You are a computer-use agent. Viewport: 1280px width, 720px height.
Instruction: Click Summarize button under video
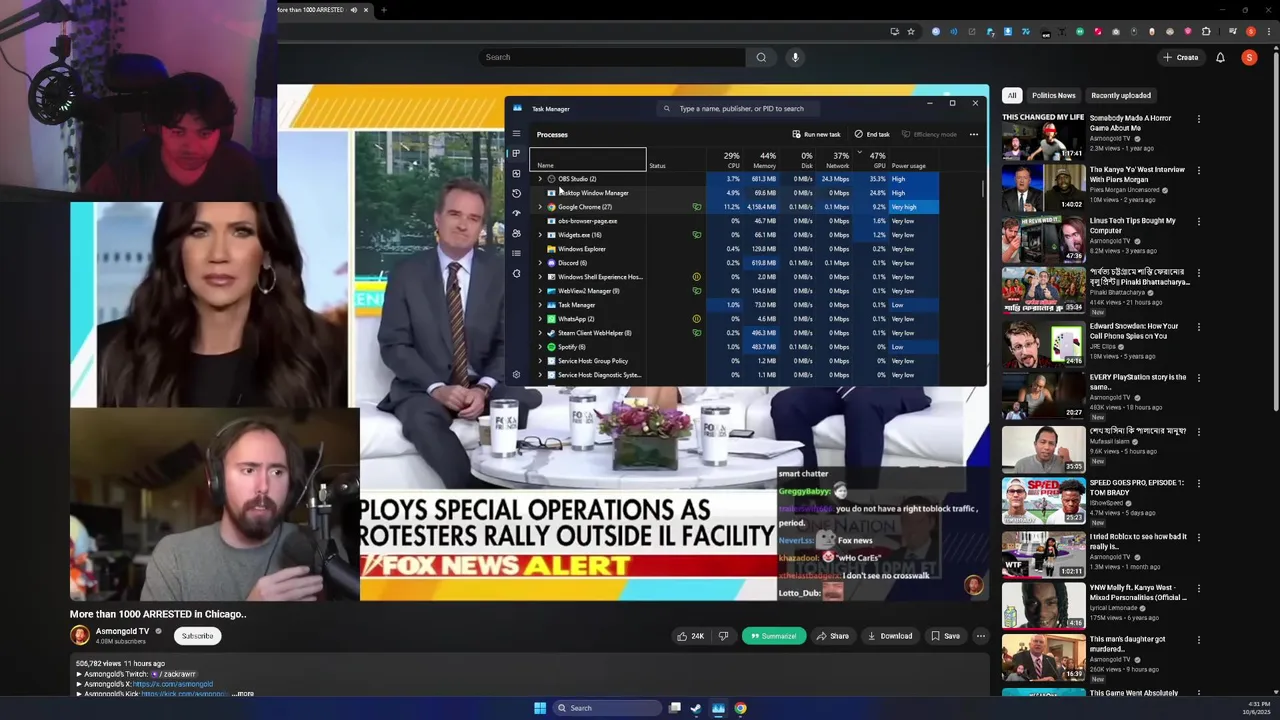tap(774, 636)
